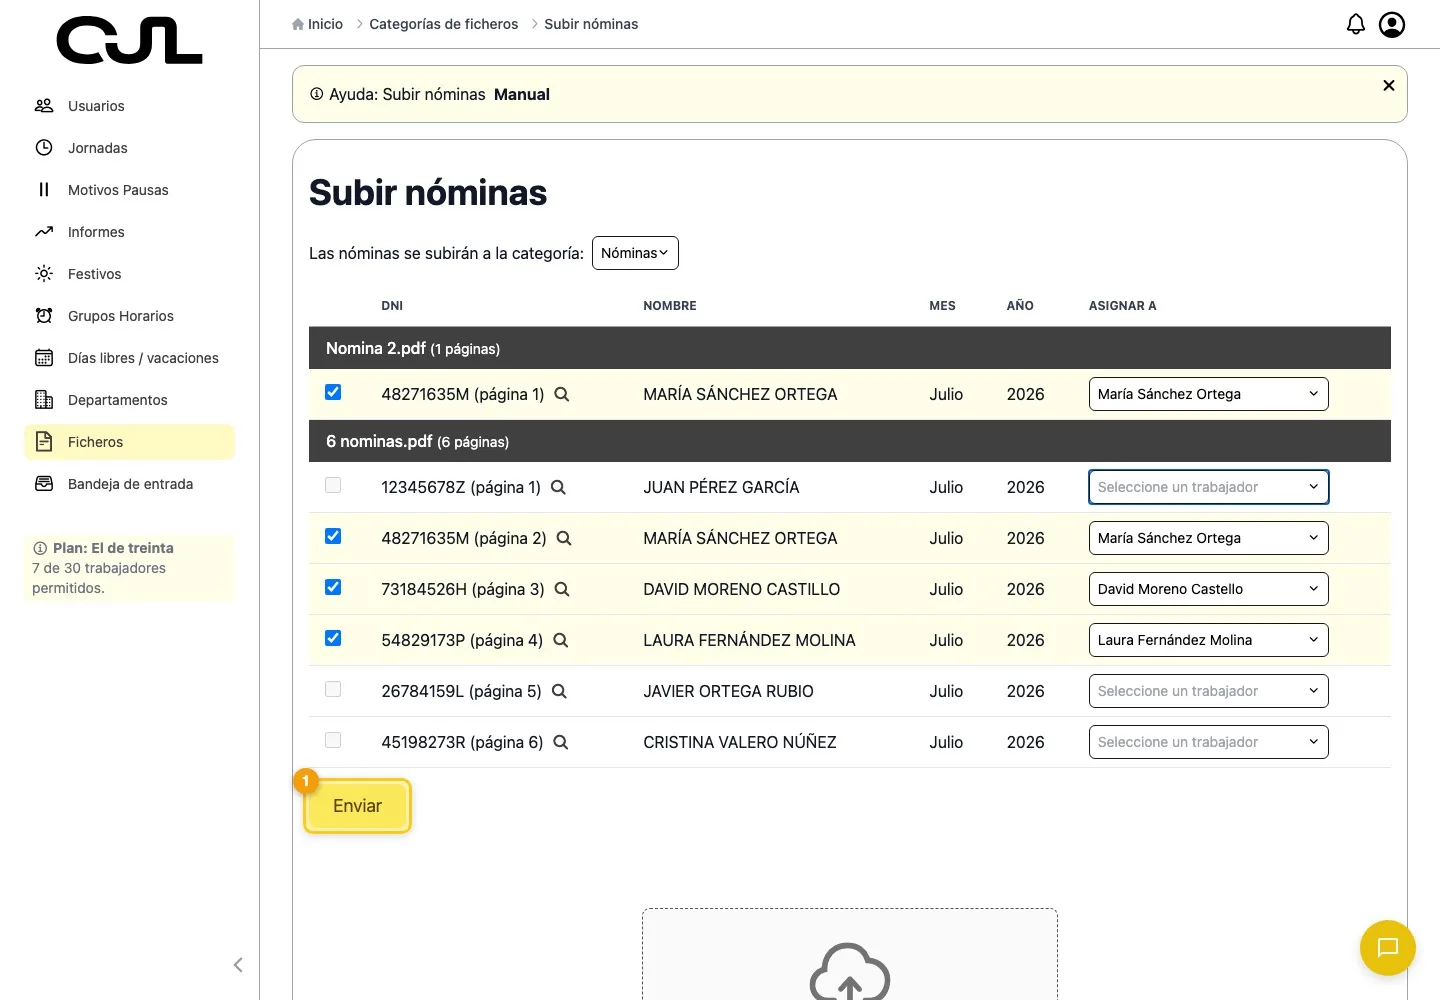Open worker dropdown for Cristina Valero Núñez
Screen dimensions: 1440x1000
[1208, 742]
